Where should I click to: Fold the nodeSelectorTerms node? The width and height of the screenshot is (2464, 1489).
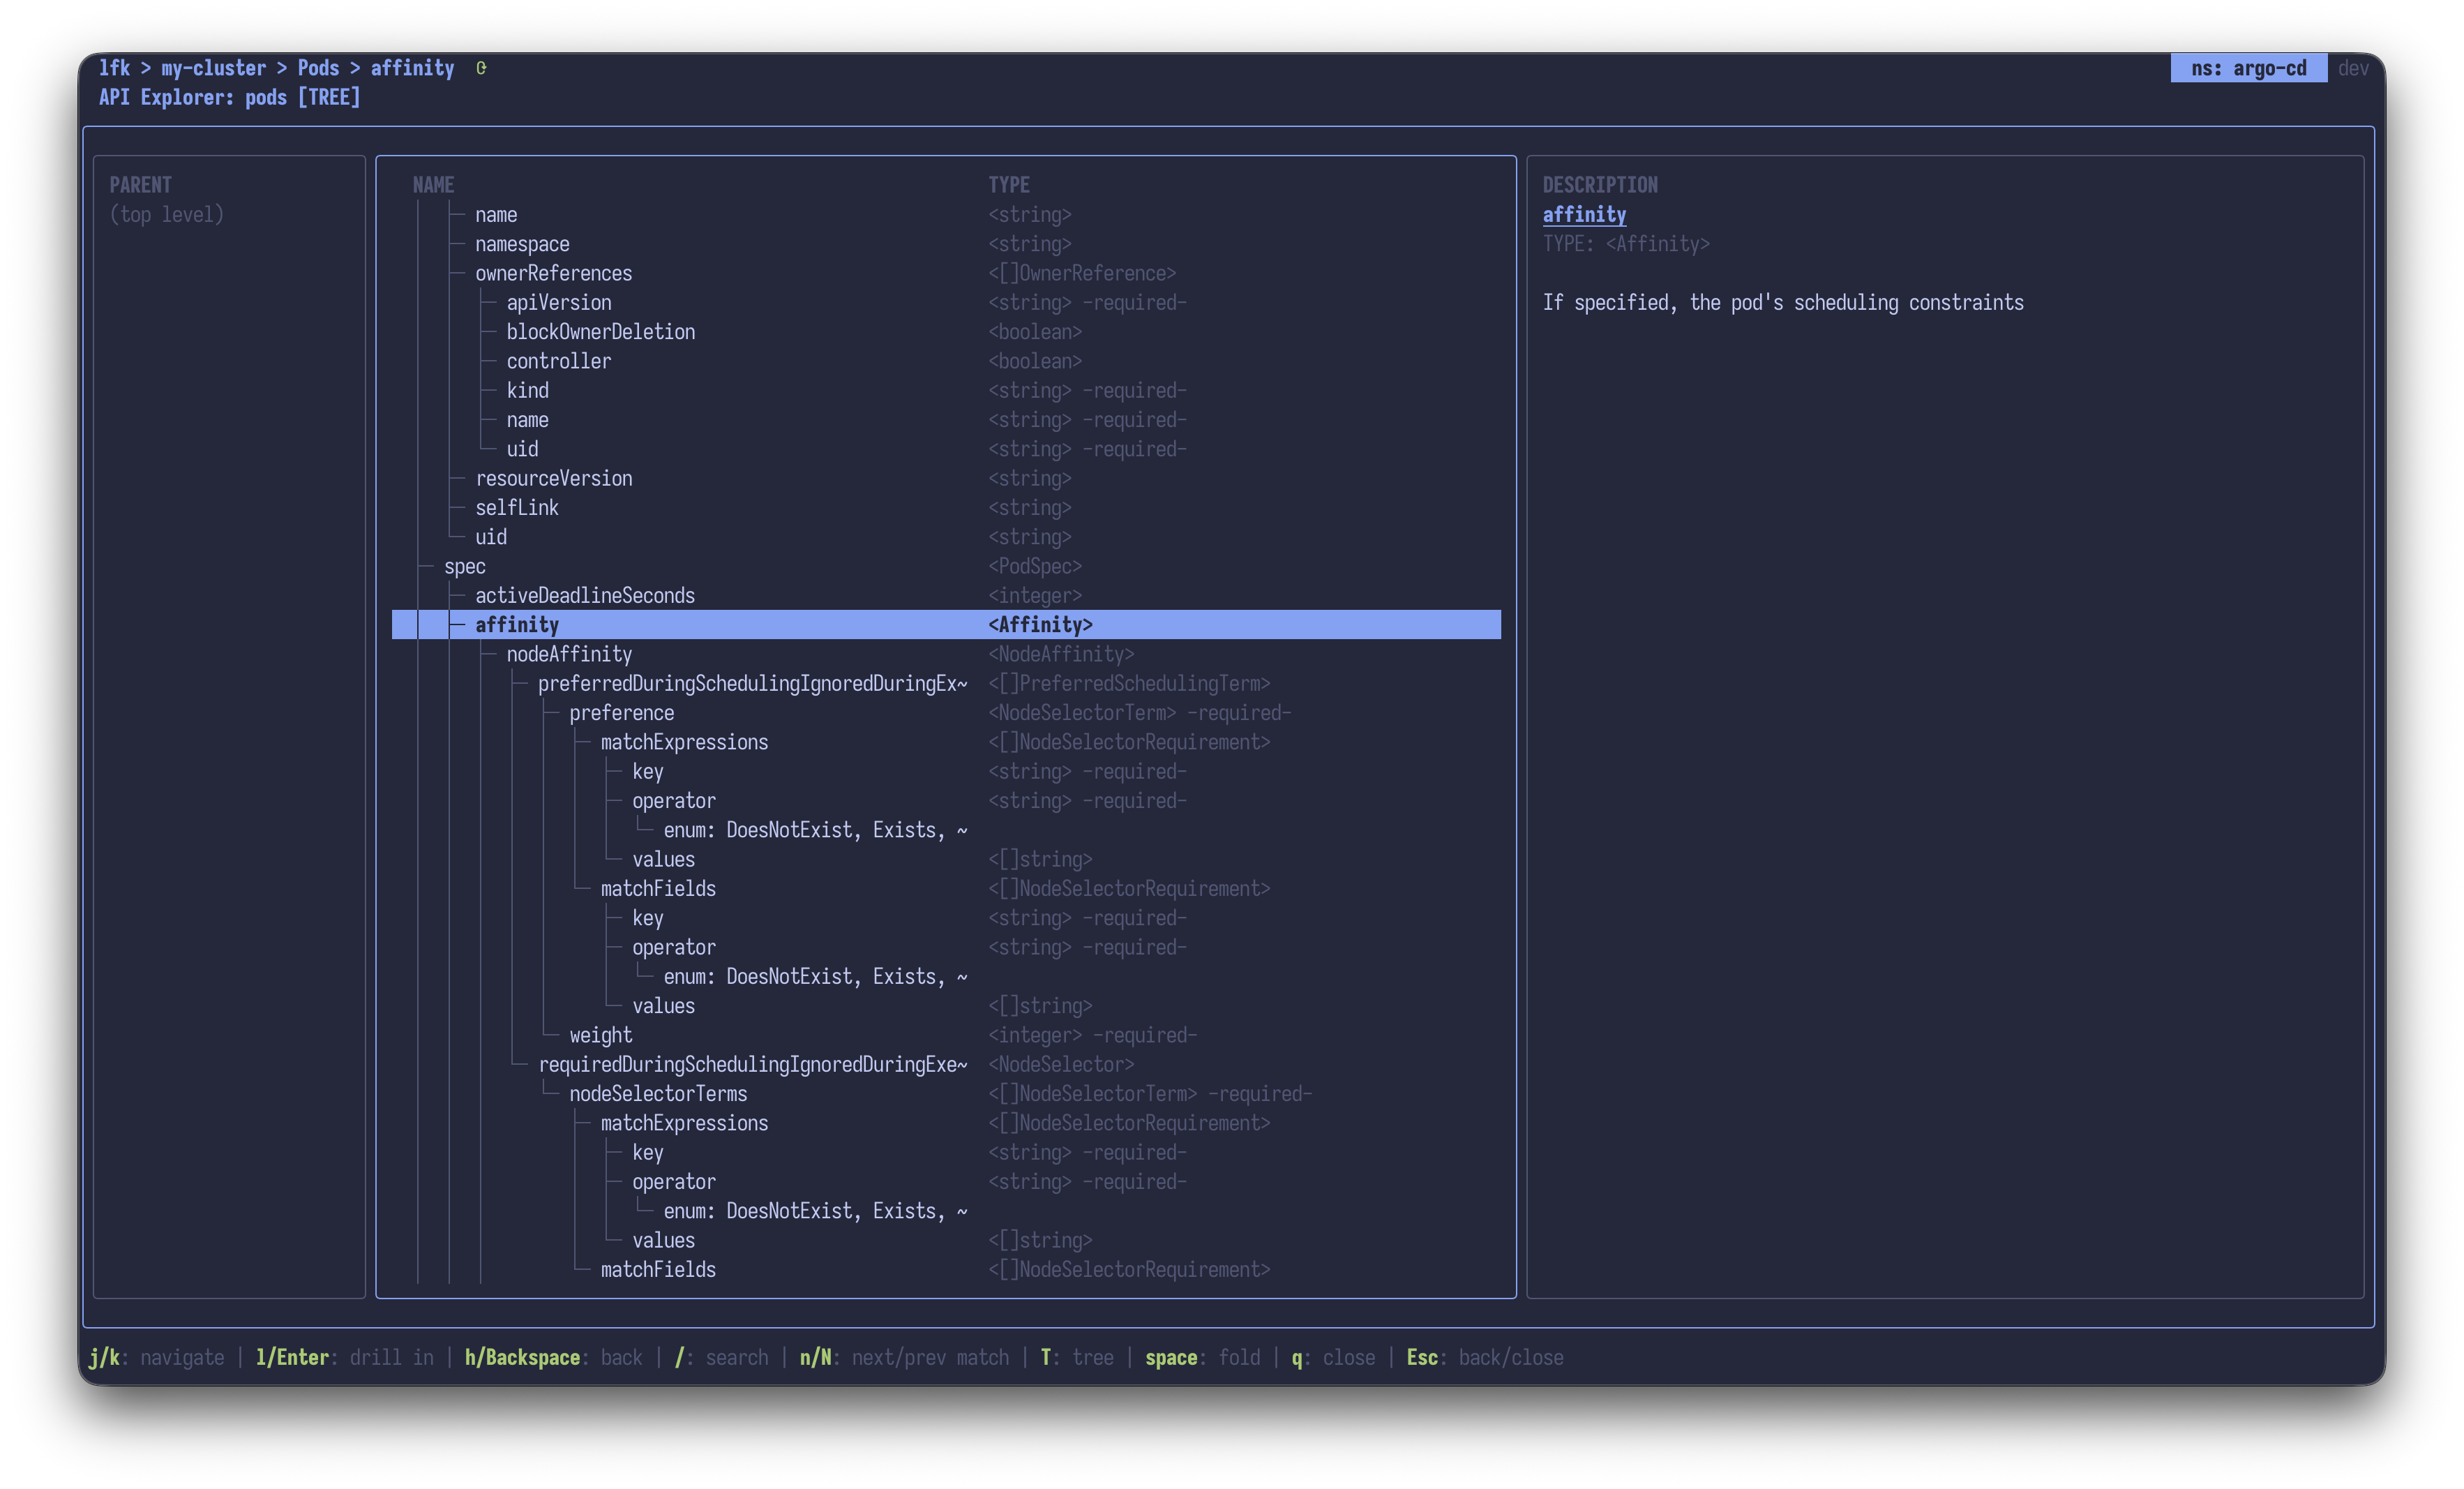pos(658,1093)
